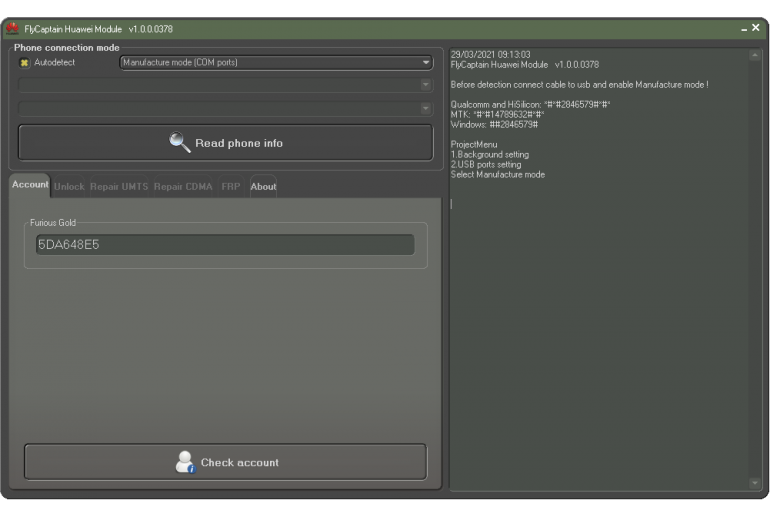Screen dimensions: 770x518
Task: Click the user icon on Check account
Action: (x=185, y=462)
